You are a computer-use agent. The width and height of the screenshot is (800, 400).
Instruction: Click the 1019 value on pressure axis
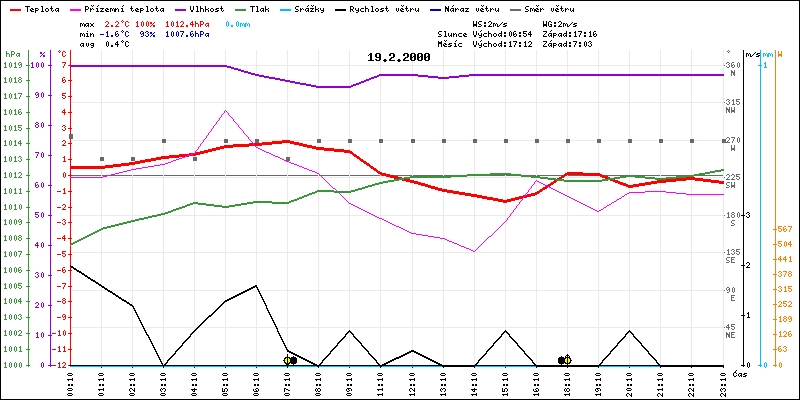pos(11,65)
